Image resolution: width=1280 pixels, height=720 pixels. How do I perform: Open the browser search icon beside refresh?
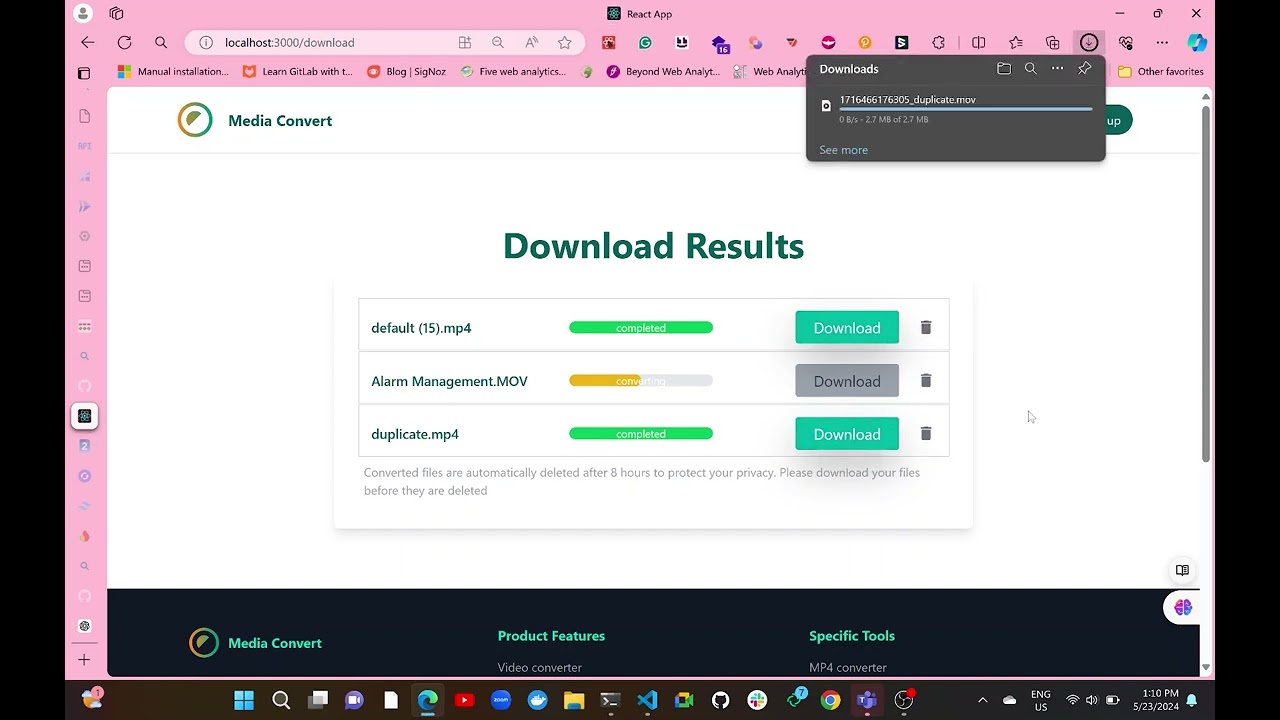(x=161, y=43)
